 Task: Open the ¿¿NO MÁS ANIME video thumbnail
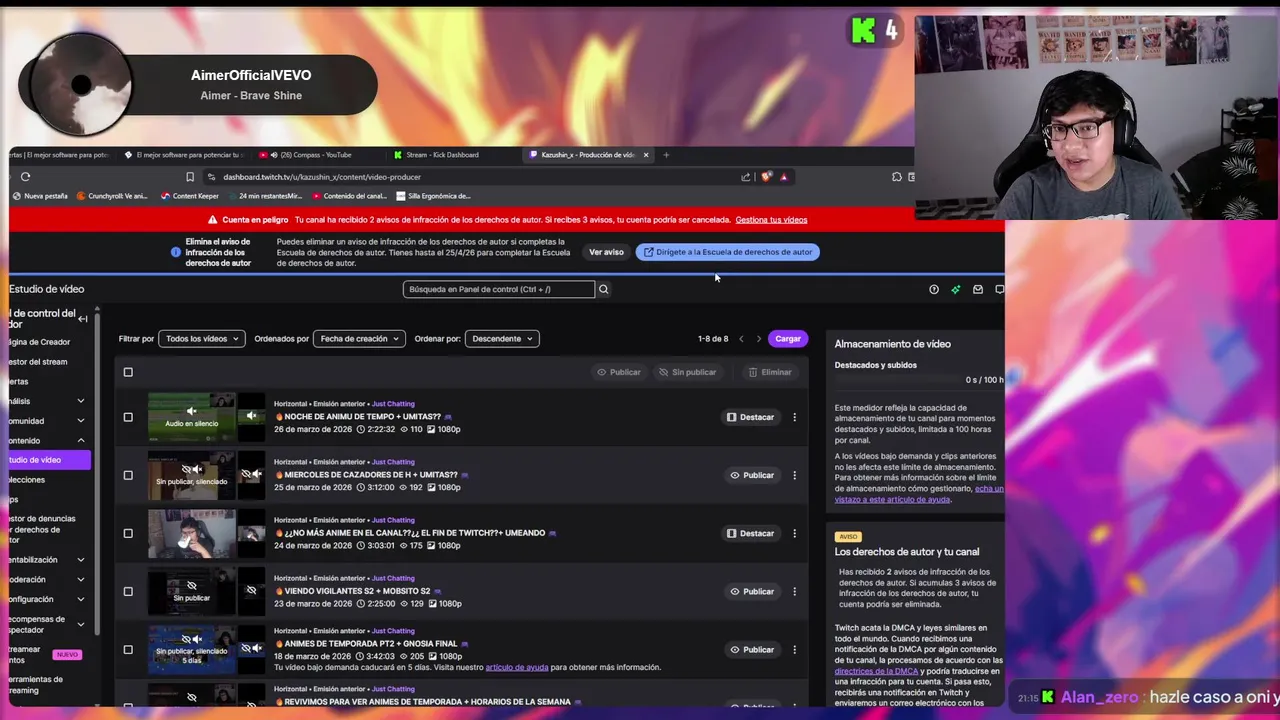[192, 533]
